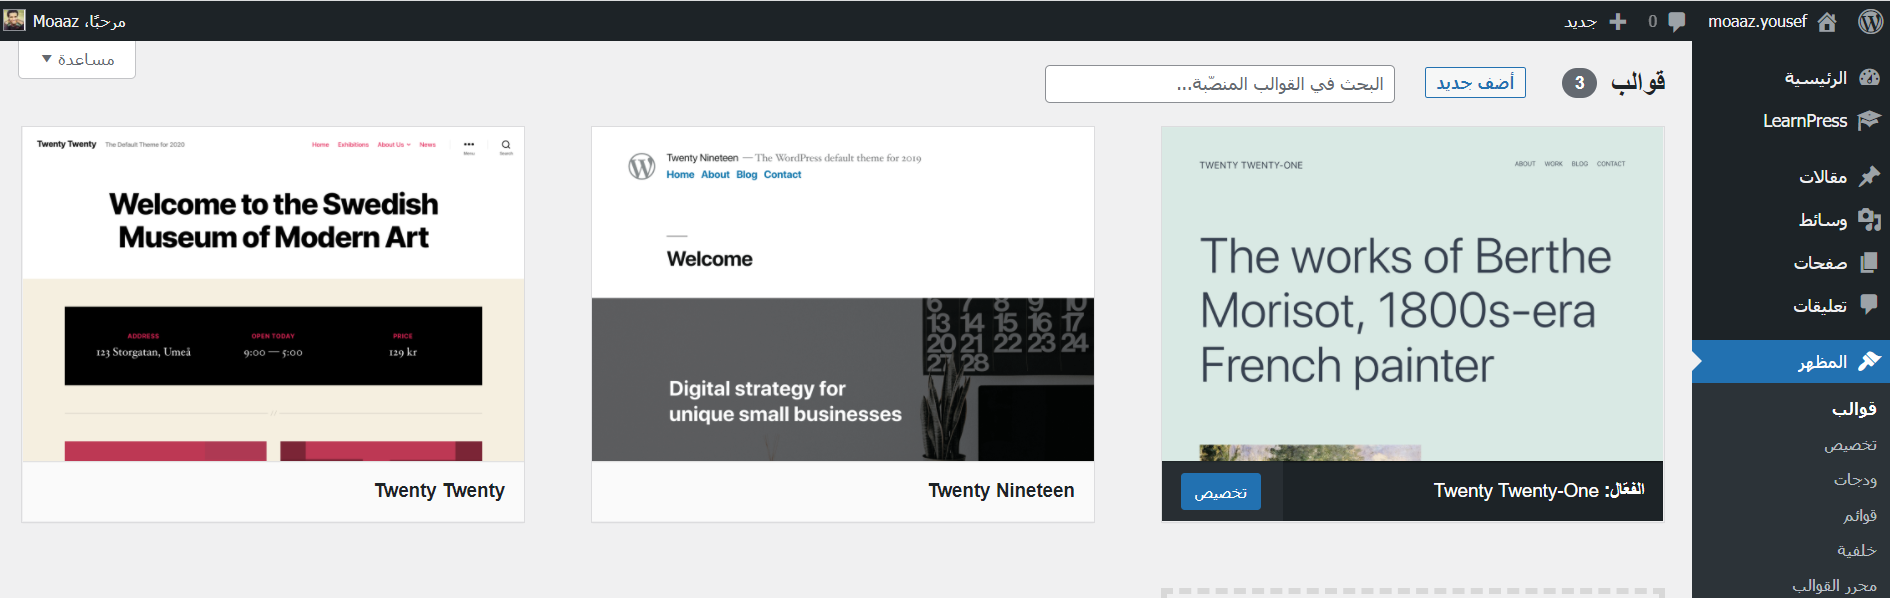Viewport: 1890px width, 598px height.
Task: Click جديد in the admin bar
Action: [1581, 21]
